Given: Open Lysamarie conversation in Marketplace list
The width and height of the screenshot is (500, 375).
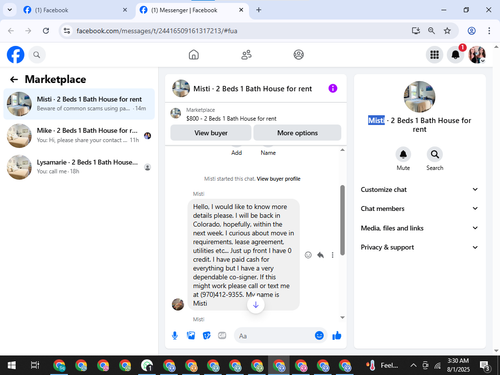Looking at the screenshot, I should click(79, 167).
